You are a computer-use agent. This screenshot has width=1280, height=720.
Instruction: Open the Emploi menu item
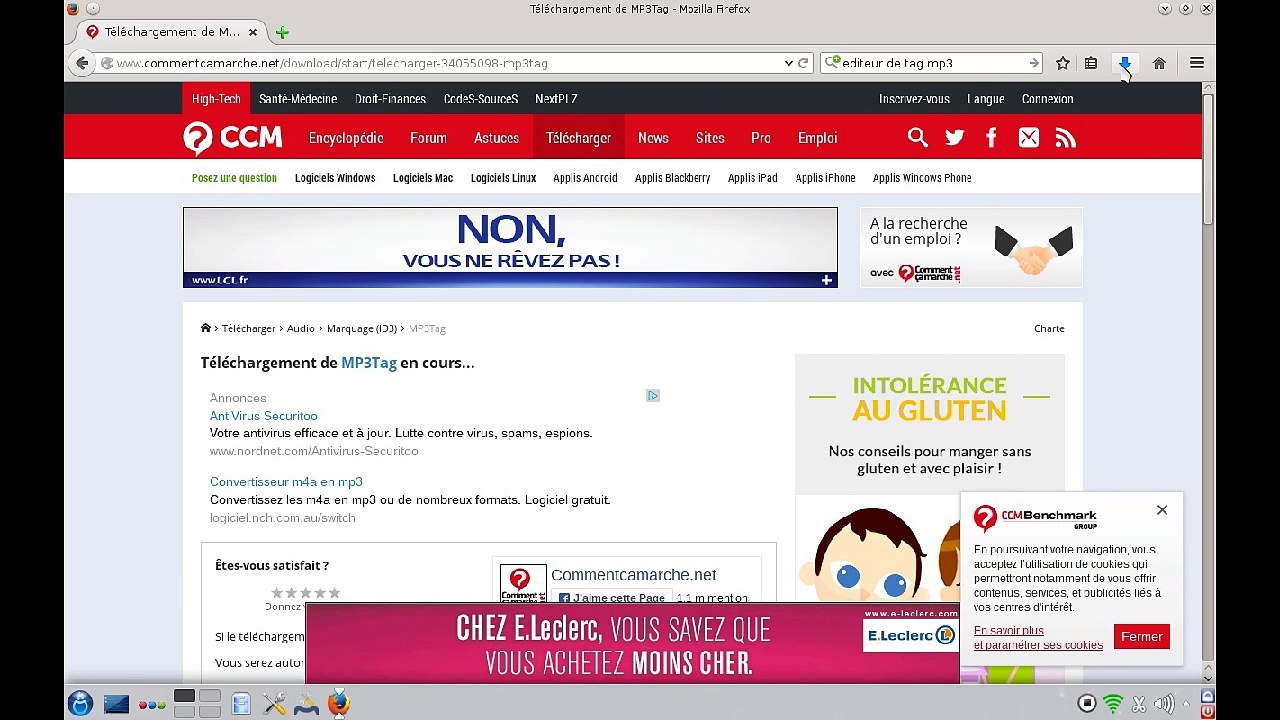[x=817, y=138]
